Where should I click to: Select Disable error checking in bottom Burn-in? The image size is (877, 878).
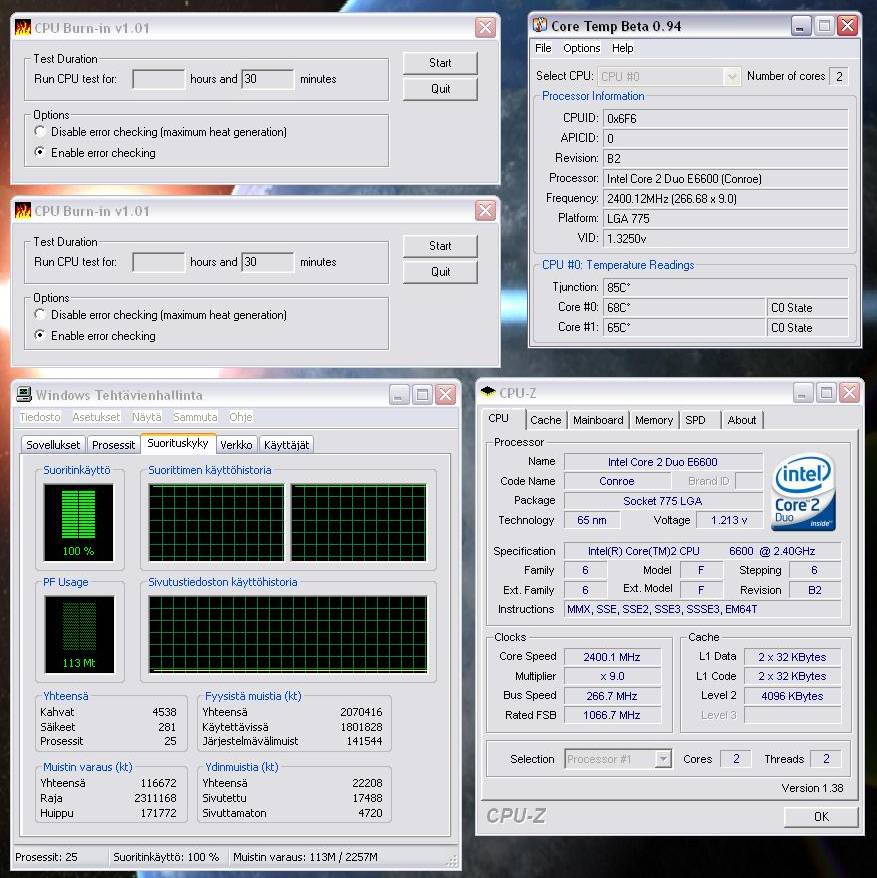click(x=40, y=315)
